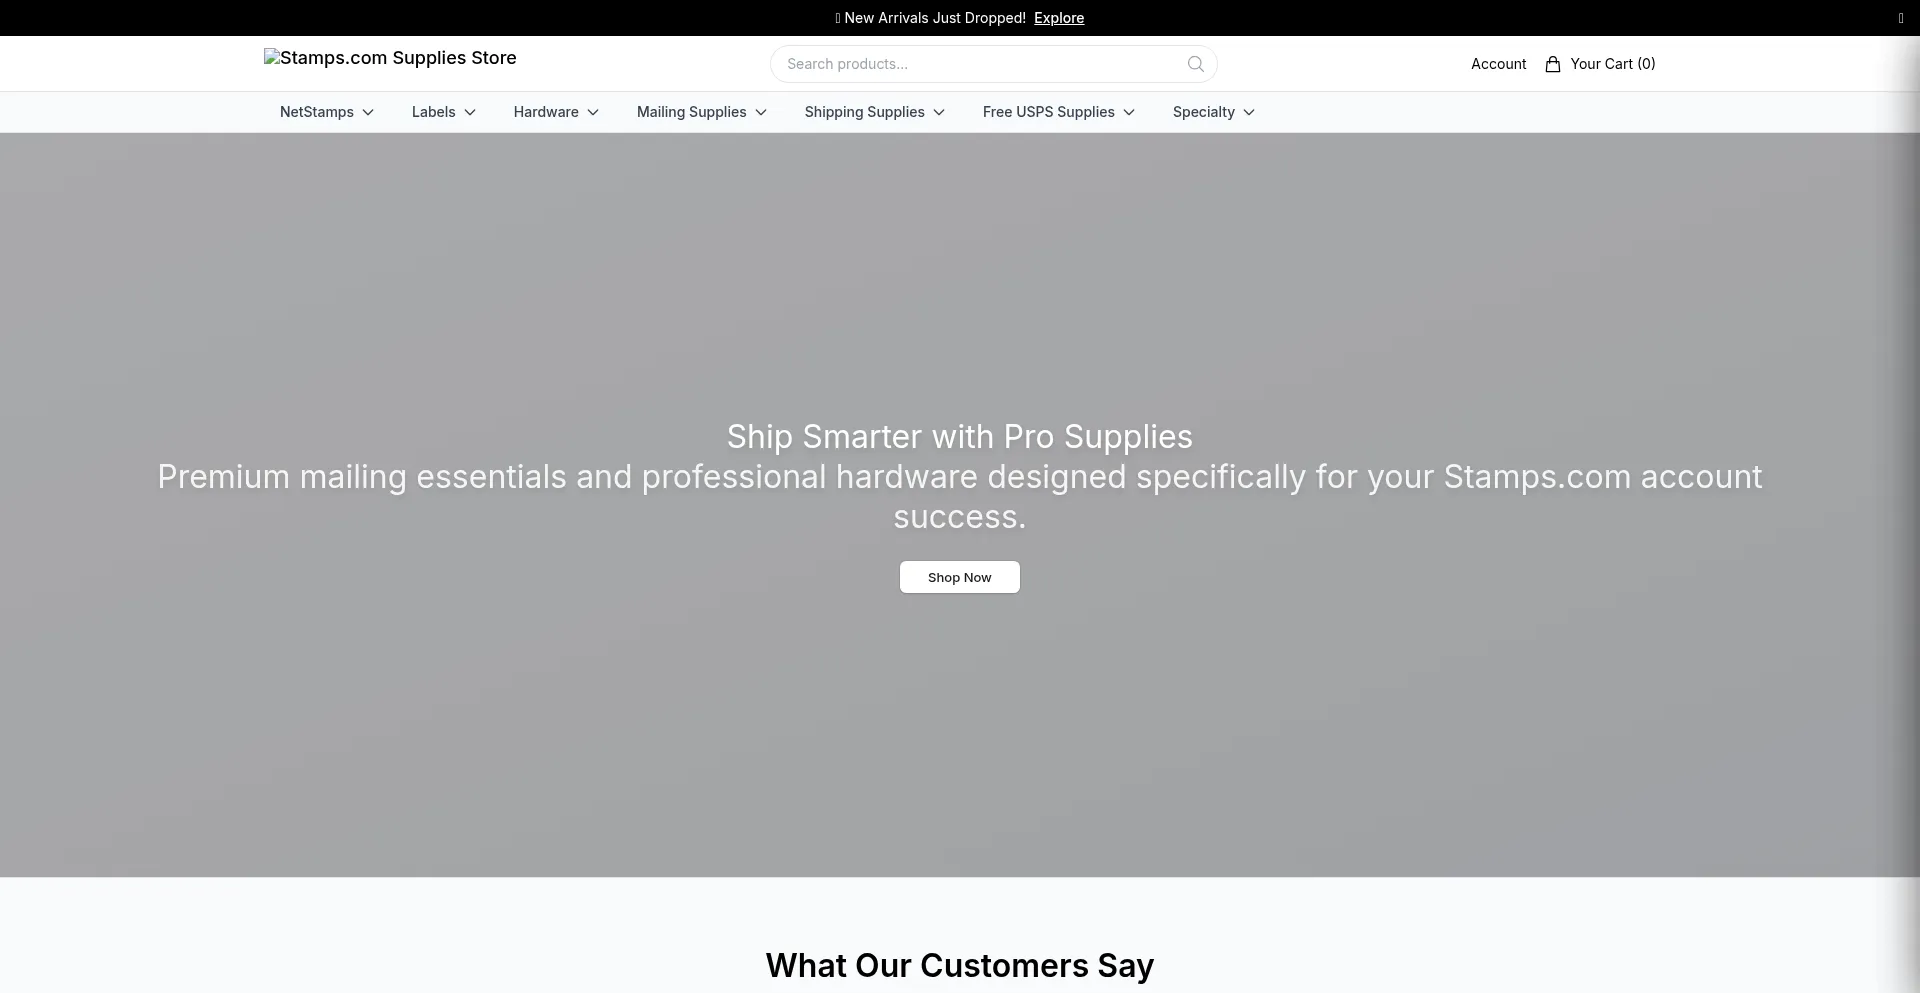This screenshot has width=1920, height=993.
Task: Click the Ship Smarter with Pro Supplies heading
Action: 960,436
